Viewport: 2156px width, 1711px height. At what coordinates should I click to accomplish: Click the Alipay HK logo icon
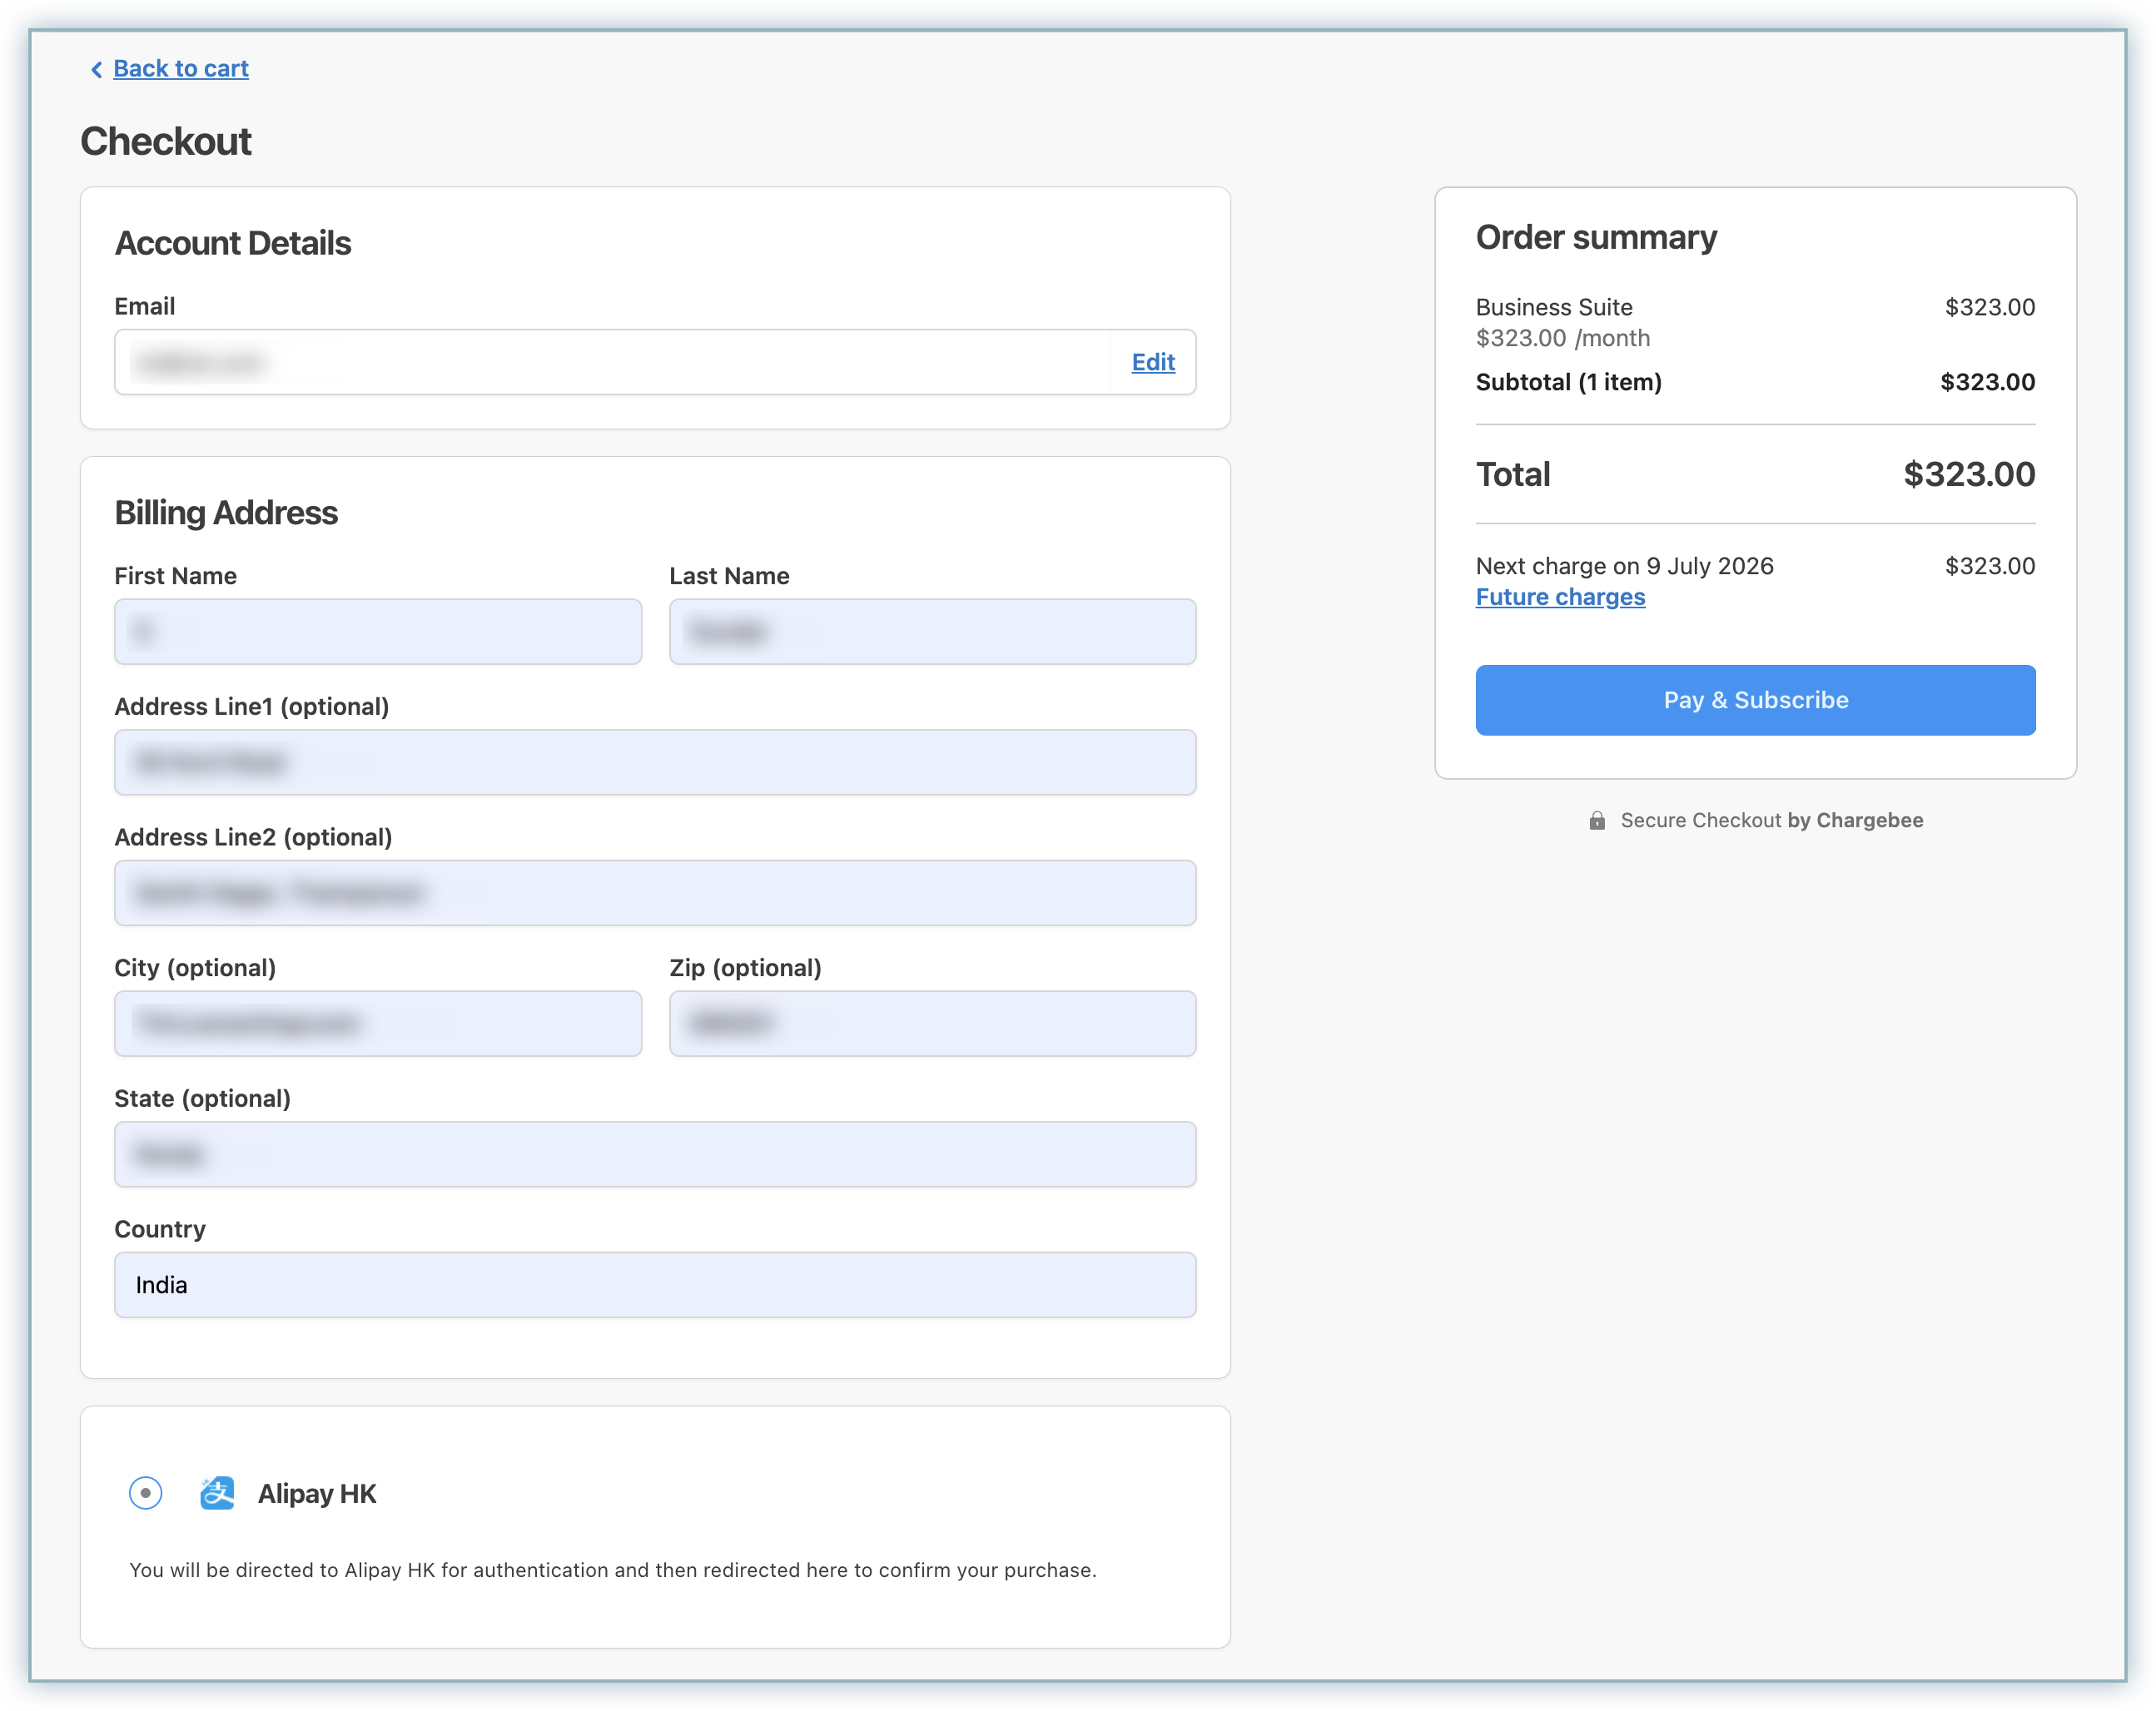tap(217, 1493)
